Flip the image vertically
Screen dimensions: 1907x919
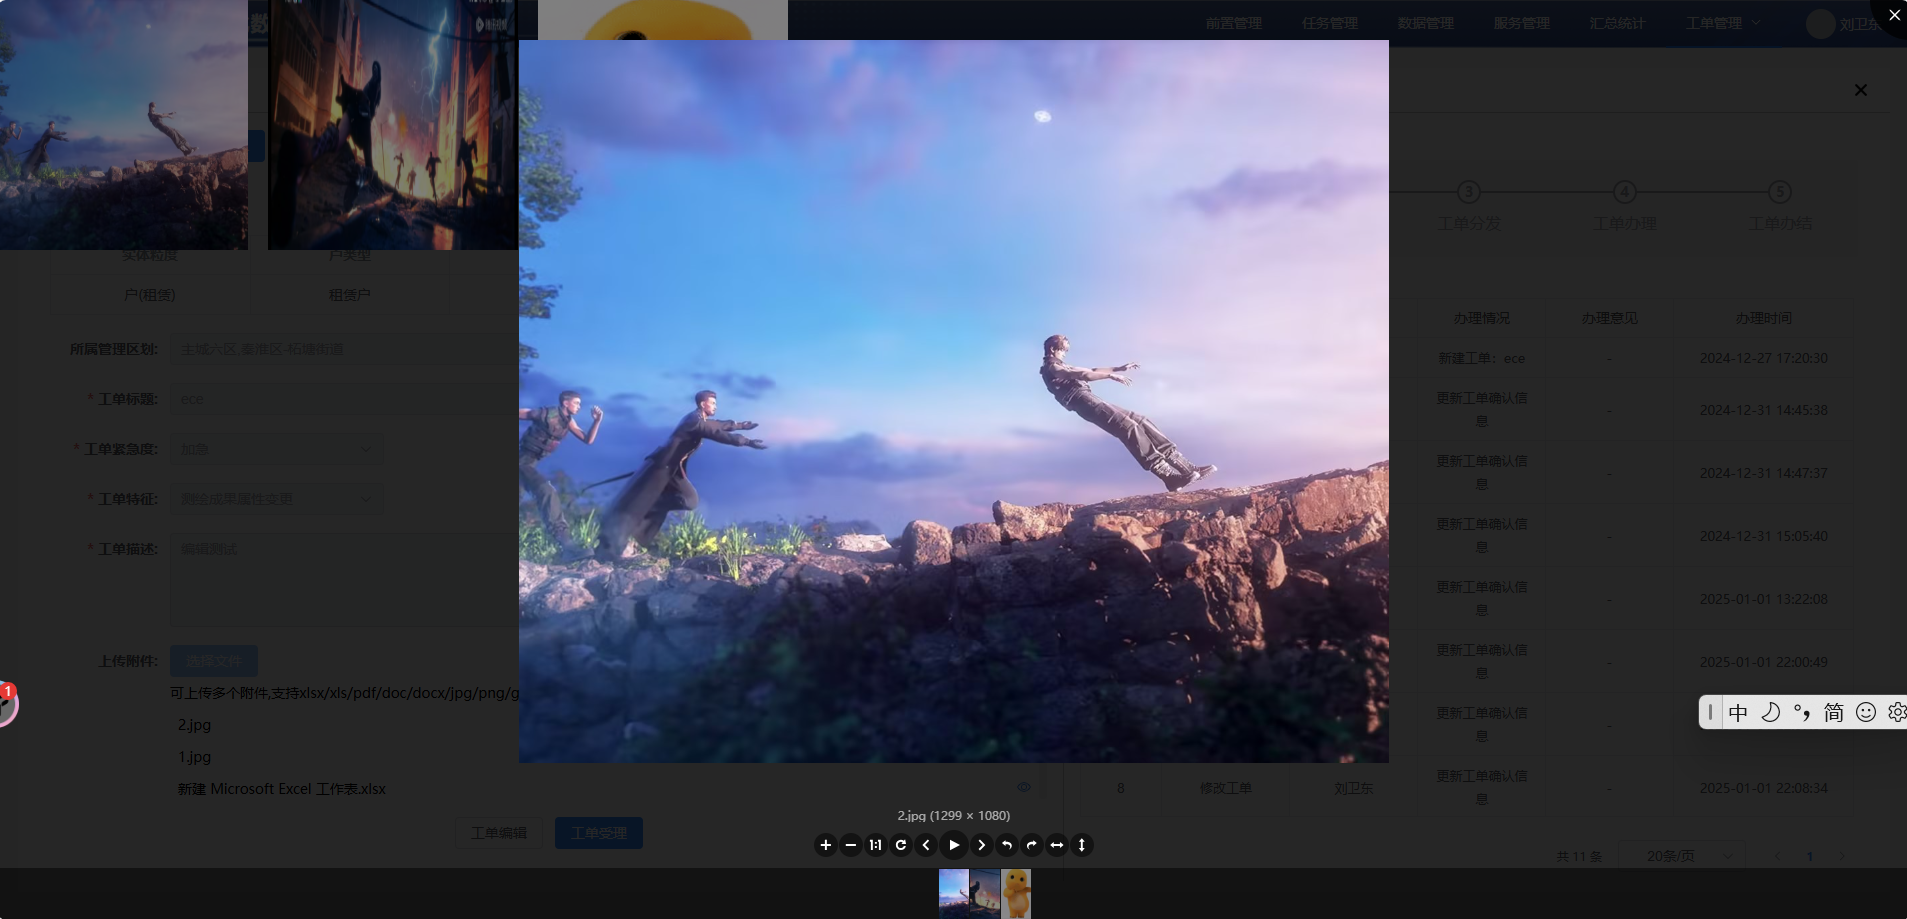pyautogui.click(x=1082, y=845)
